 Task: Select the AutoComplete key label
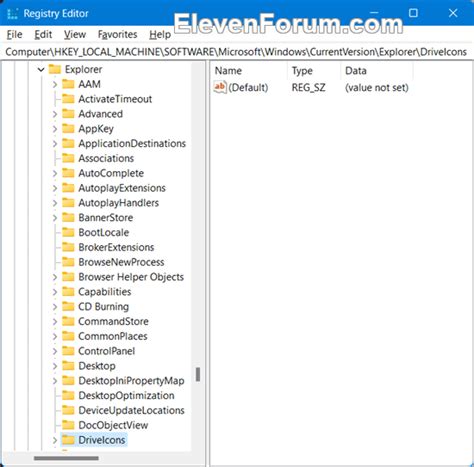pos(111,173)
